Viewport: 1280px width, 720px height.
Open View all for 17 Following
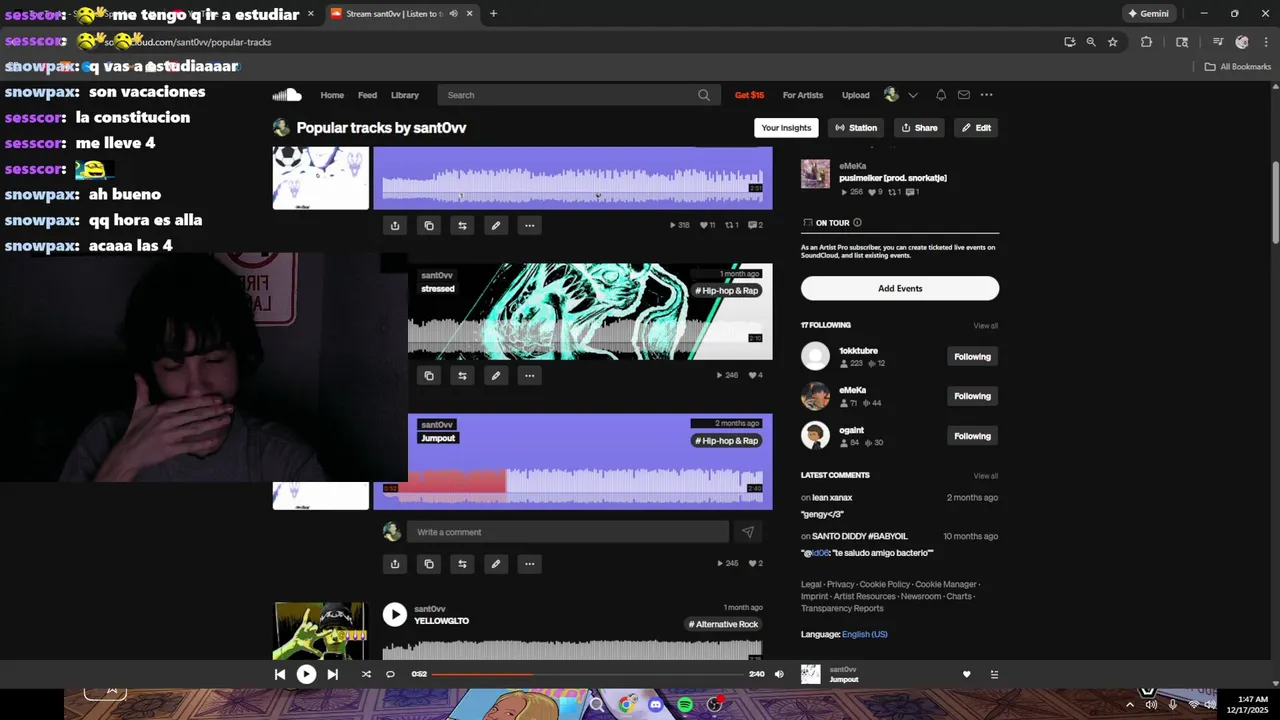tap(986, 326)
